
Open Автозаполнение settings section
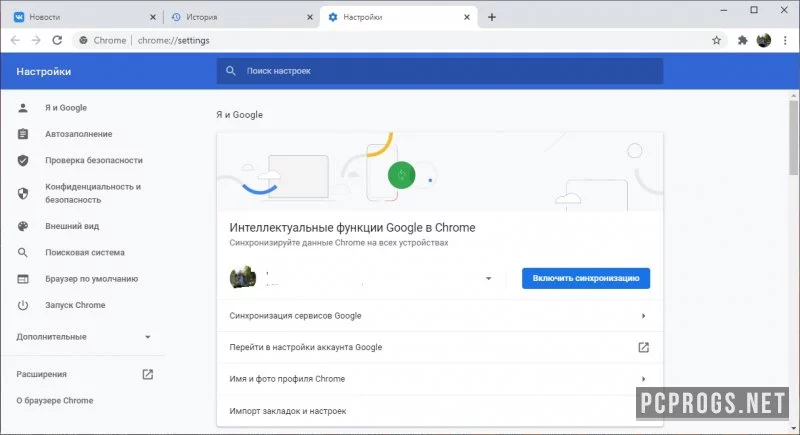pyautogui.click(x=78, y=134)
